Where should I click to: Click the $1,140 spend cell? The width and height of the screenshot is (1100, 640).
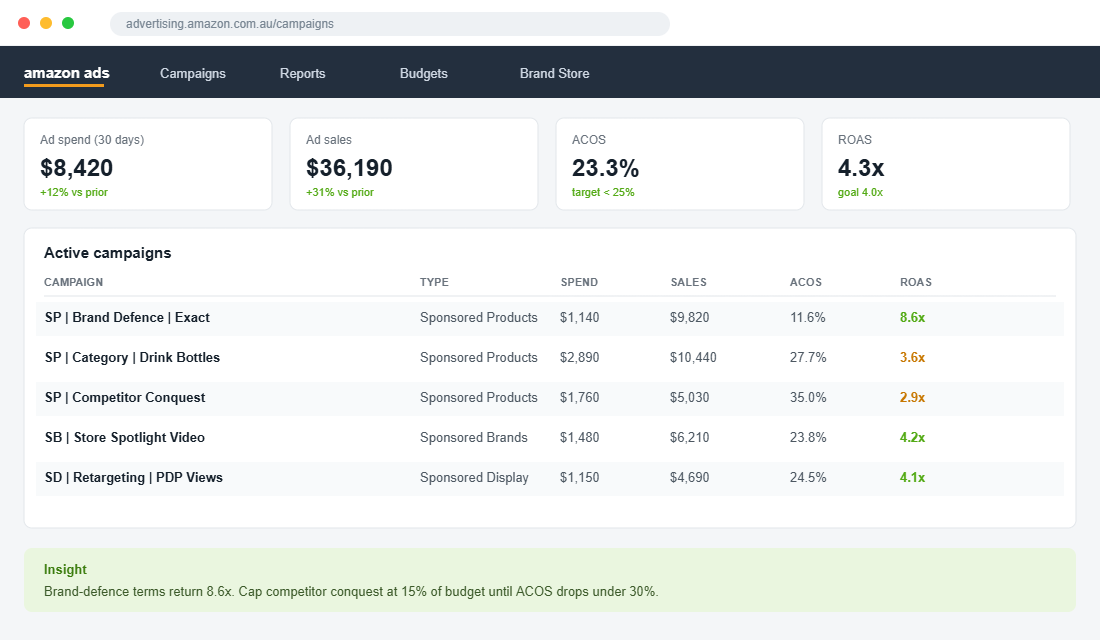(579, 317)
